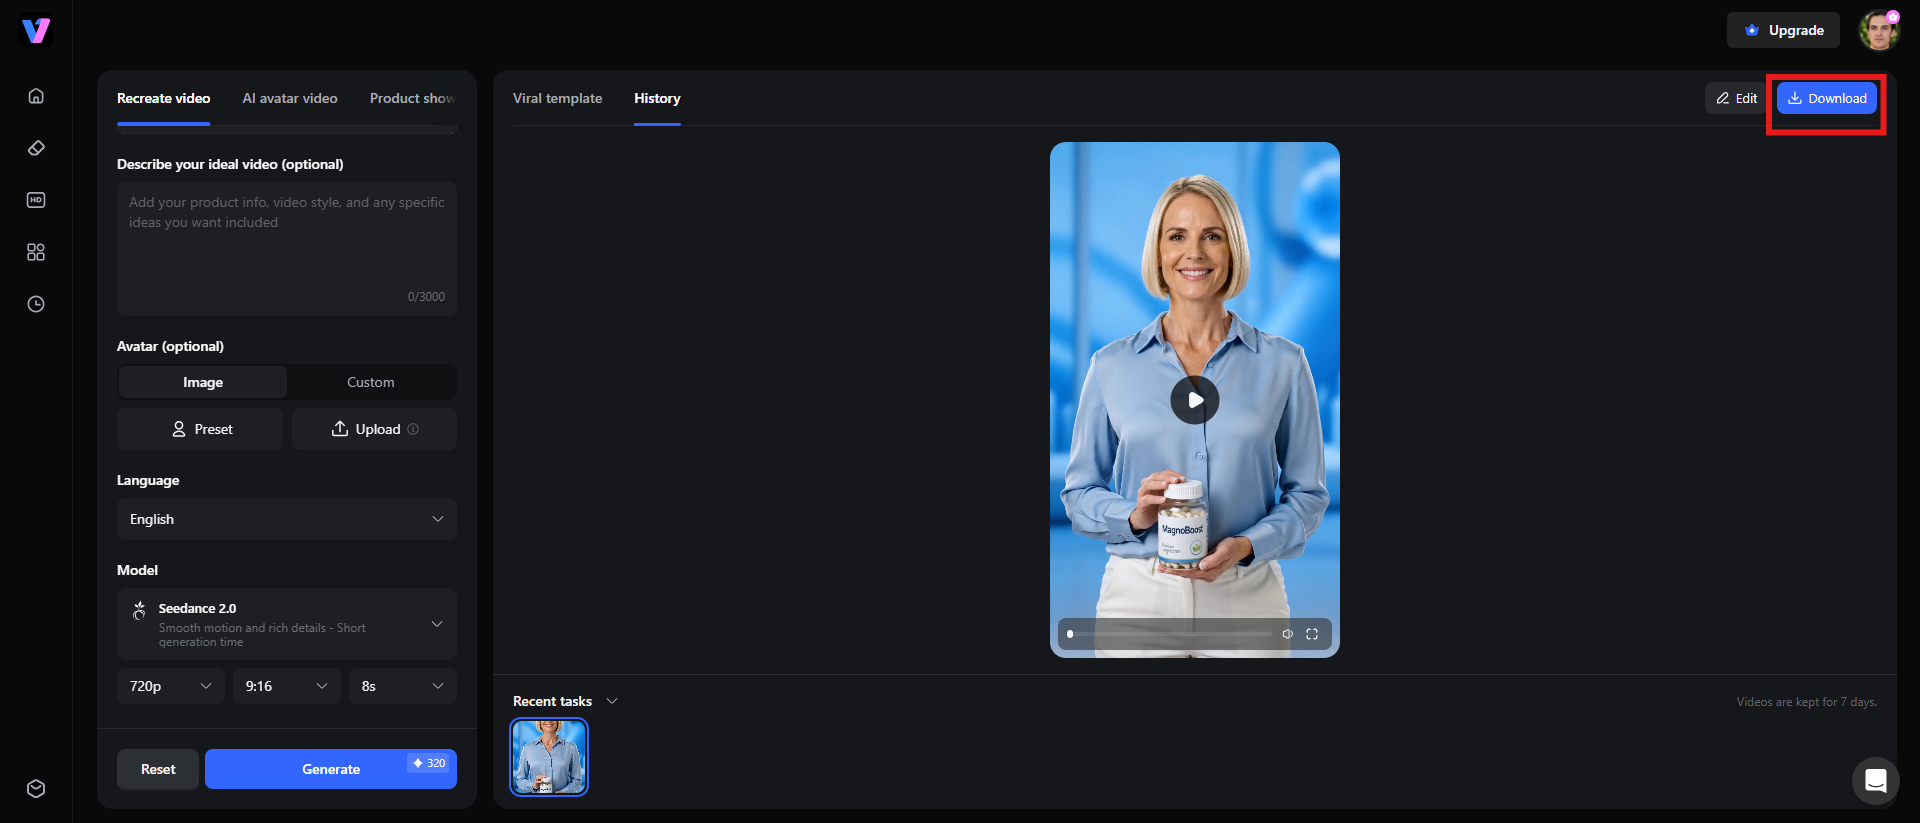Image resolution: width=1920 pixels, height=823 pixels.
Task: Switch to the Viral template tab
Action: point(558,98)
